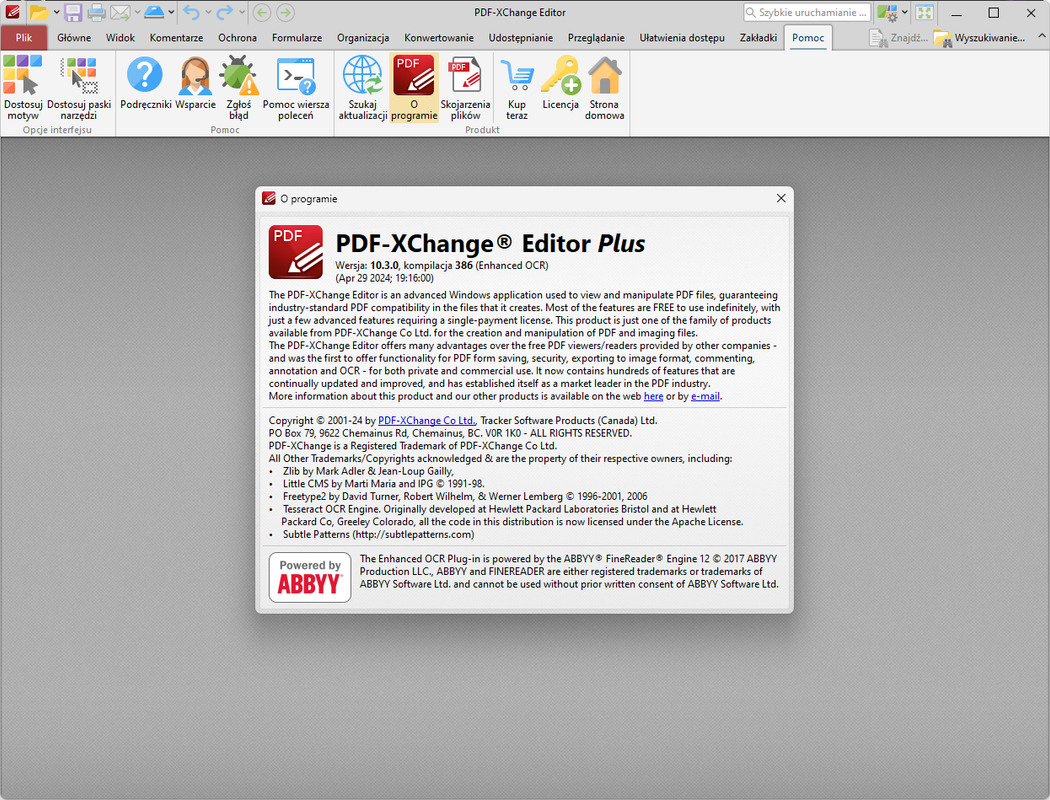Viewport: 1050px width, 800px height.
Task: Open the Ochrona tab
Action: tap(237, 38)
